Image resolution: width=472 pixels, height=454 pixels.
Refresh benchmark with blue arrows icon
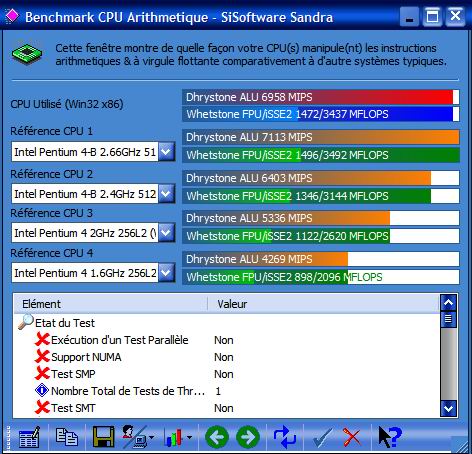pos(284,437)
